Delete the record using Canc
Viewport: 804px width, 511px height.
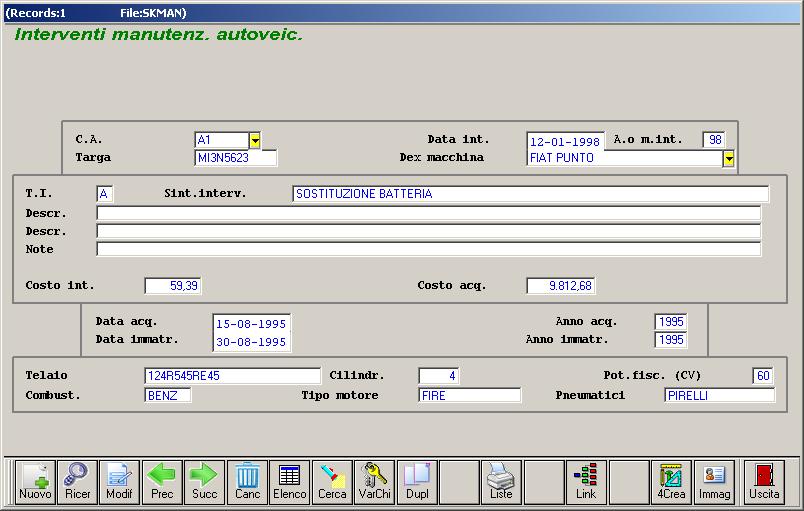pos(247,482)
